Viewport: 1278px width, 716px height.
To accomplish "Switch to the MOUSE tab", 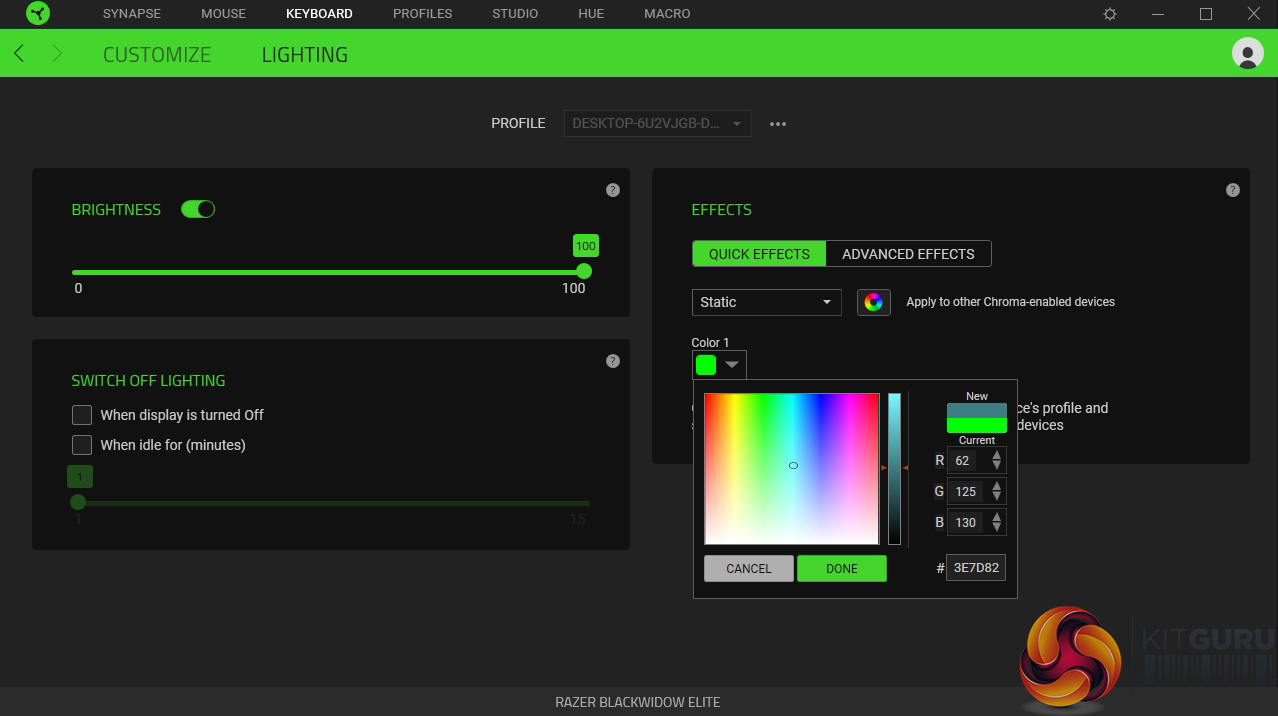I will pyautogui.click(x=223, y=14).
